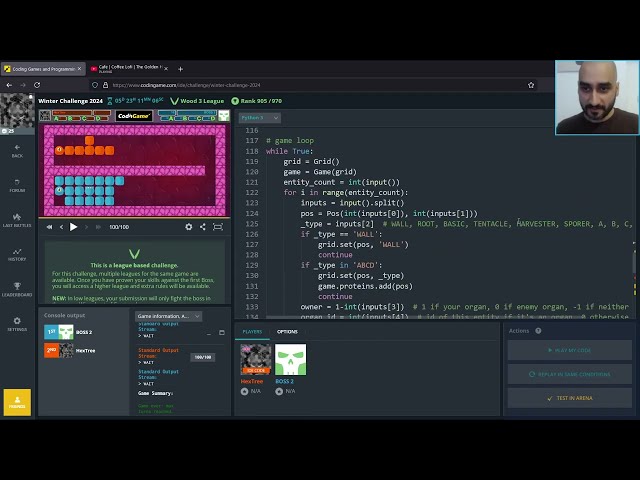This screenshot has height=480, width=640.
Task: Switch the game viewer to fullscreen
Action: coord(218,227)
